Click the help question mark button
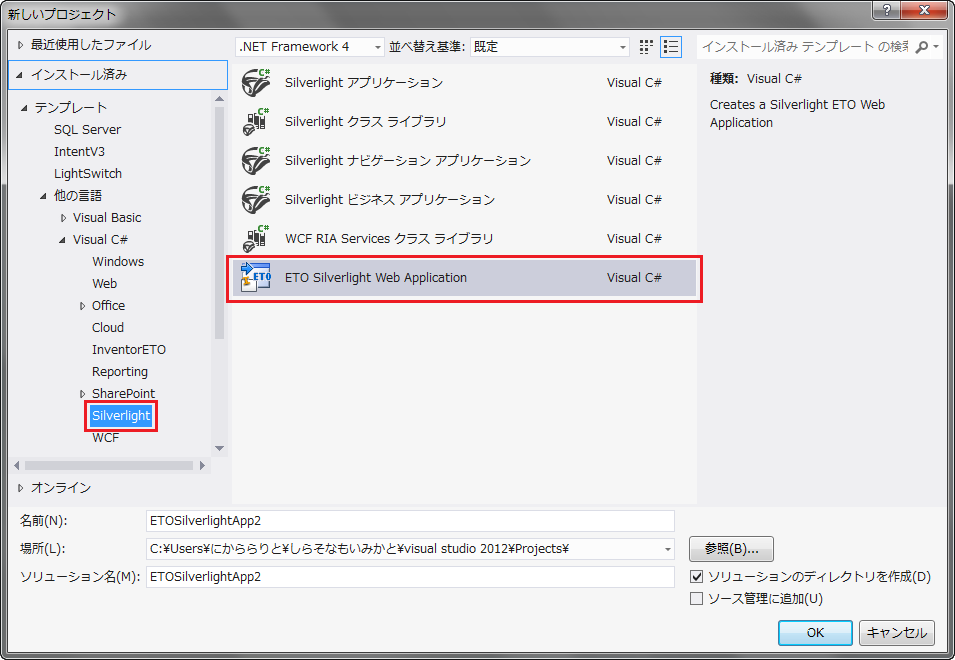Viewport: 955px width, 660px height. point(886,10)
